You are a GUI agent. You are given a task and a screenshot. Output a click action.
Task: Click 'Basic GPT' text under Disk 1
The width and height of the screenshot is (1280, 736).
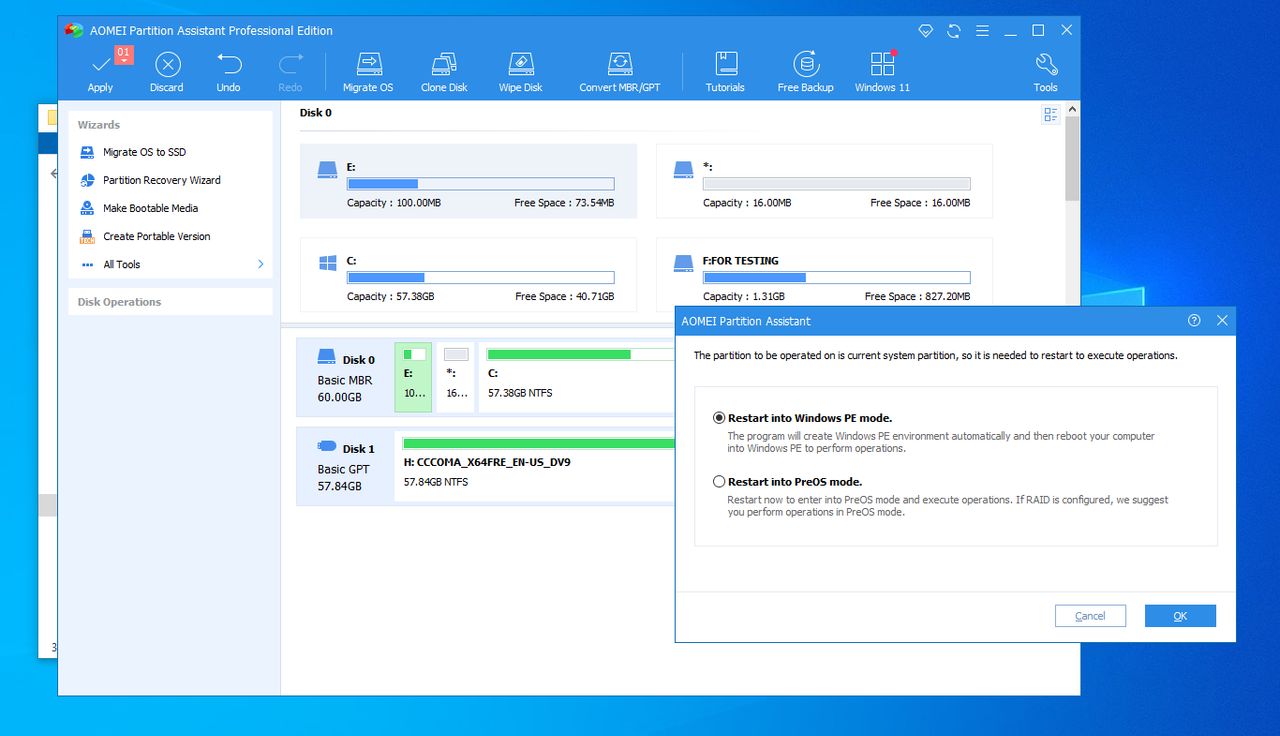(343, 469)
